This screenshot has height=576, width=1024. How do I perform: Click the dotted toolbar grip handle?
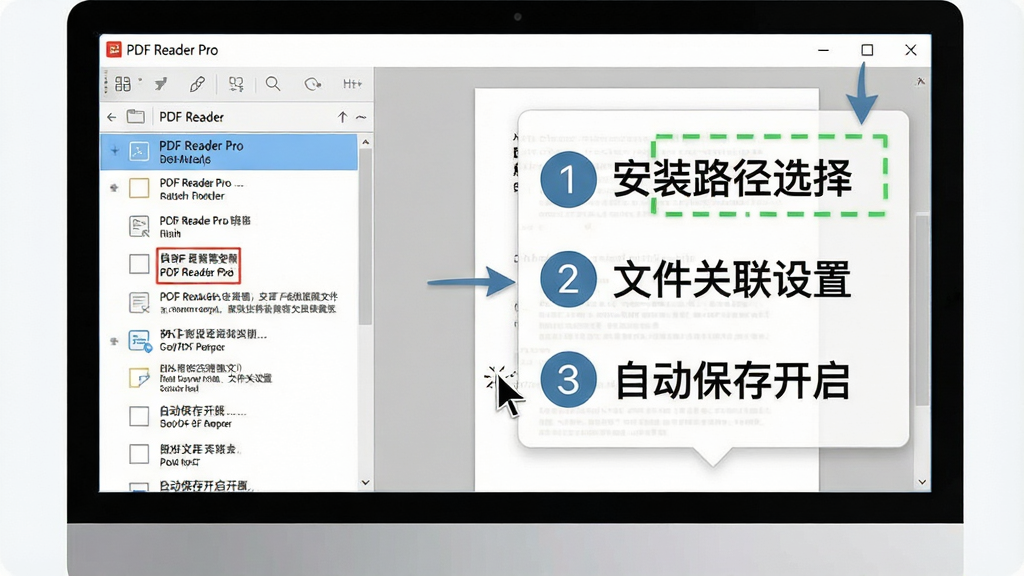click(x=105, y=84)
